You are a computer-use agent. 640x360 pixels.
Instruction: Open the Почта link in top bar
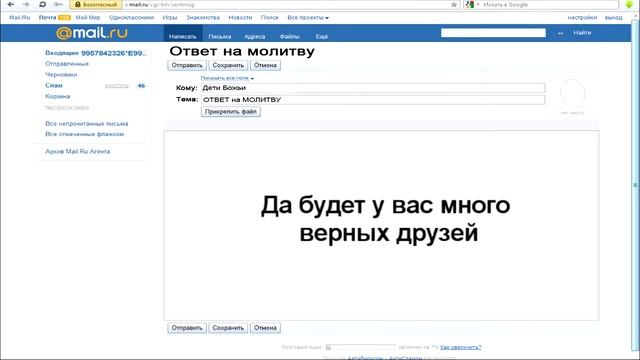pyautogui.click(x=47, y=18)
